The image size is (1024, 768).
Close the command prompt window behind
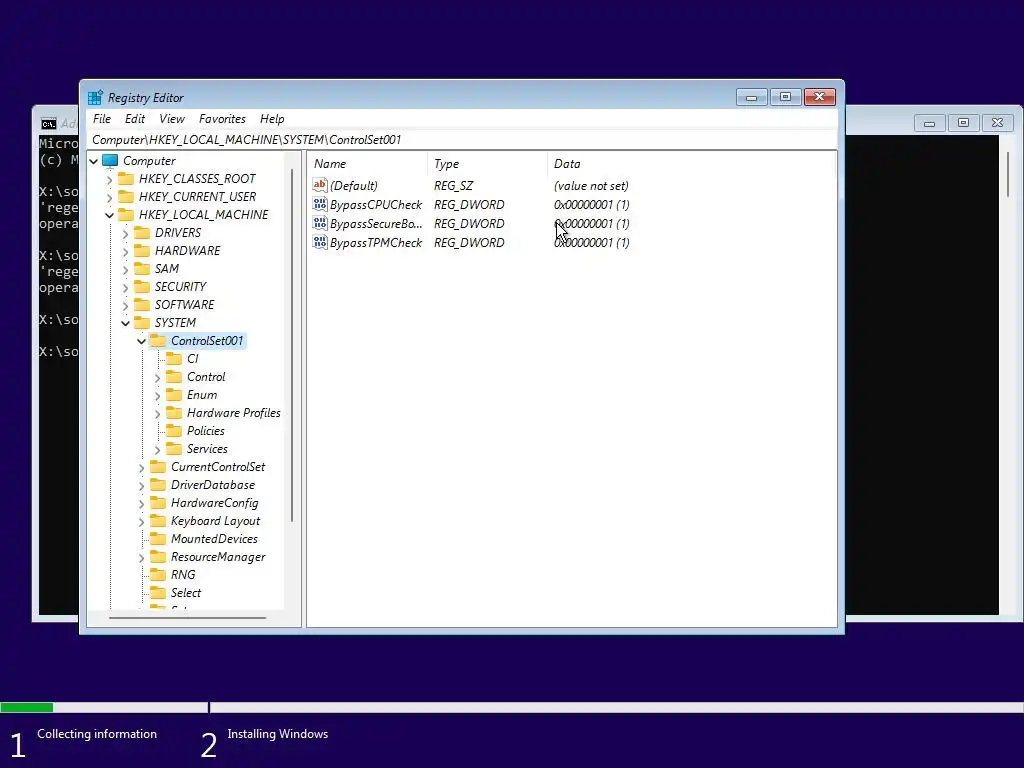(997, 123)
